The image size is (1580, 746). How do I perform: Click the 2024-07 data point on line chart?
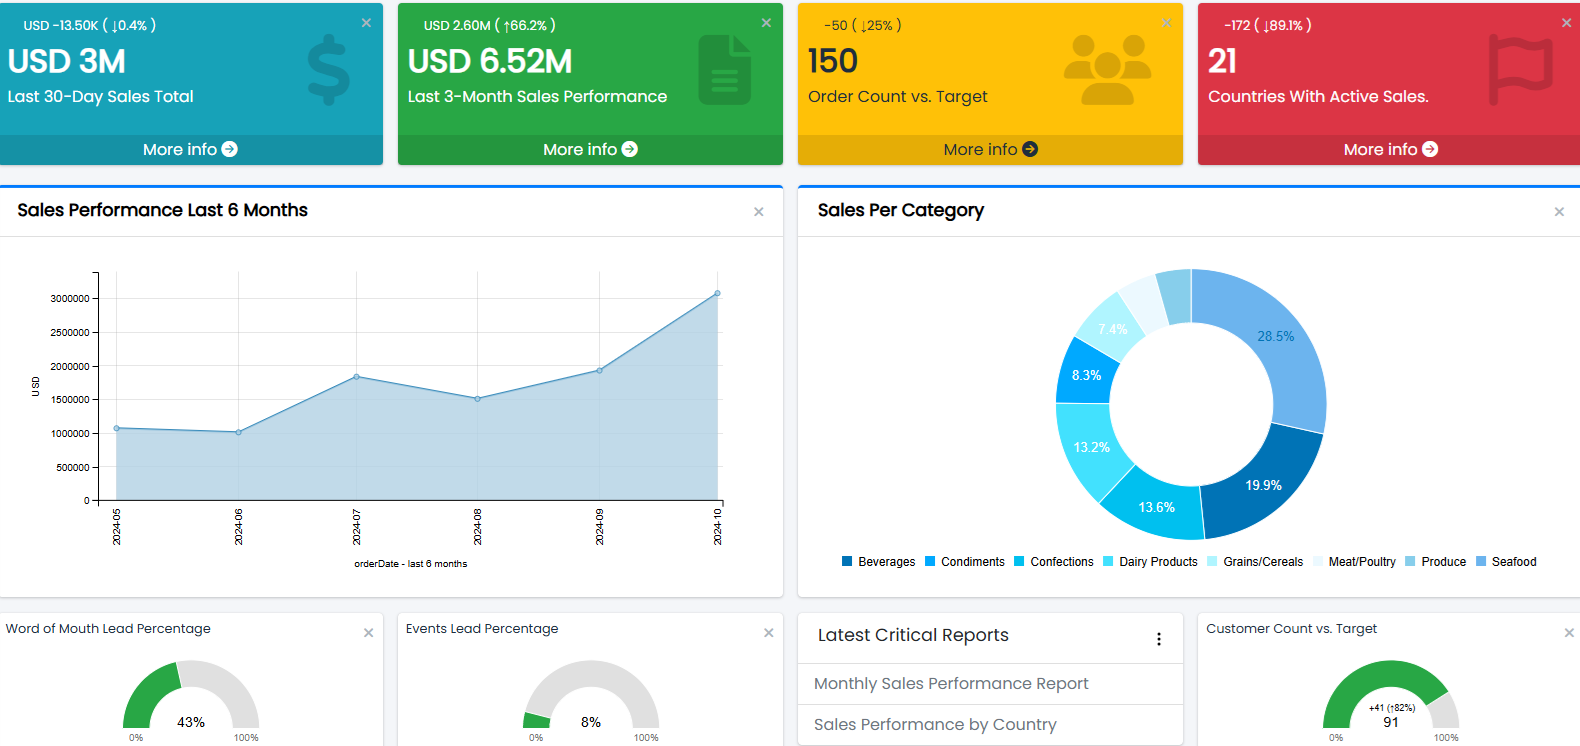[357, 377]
